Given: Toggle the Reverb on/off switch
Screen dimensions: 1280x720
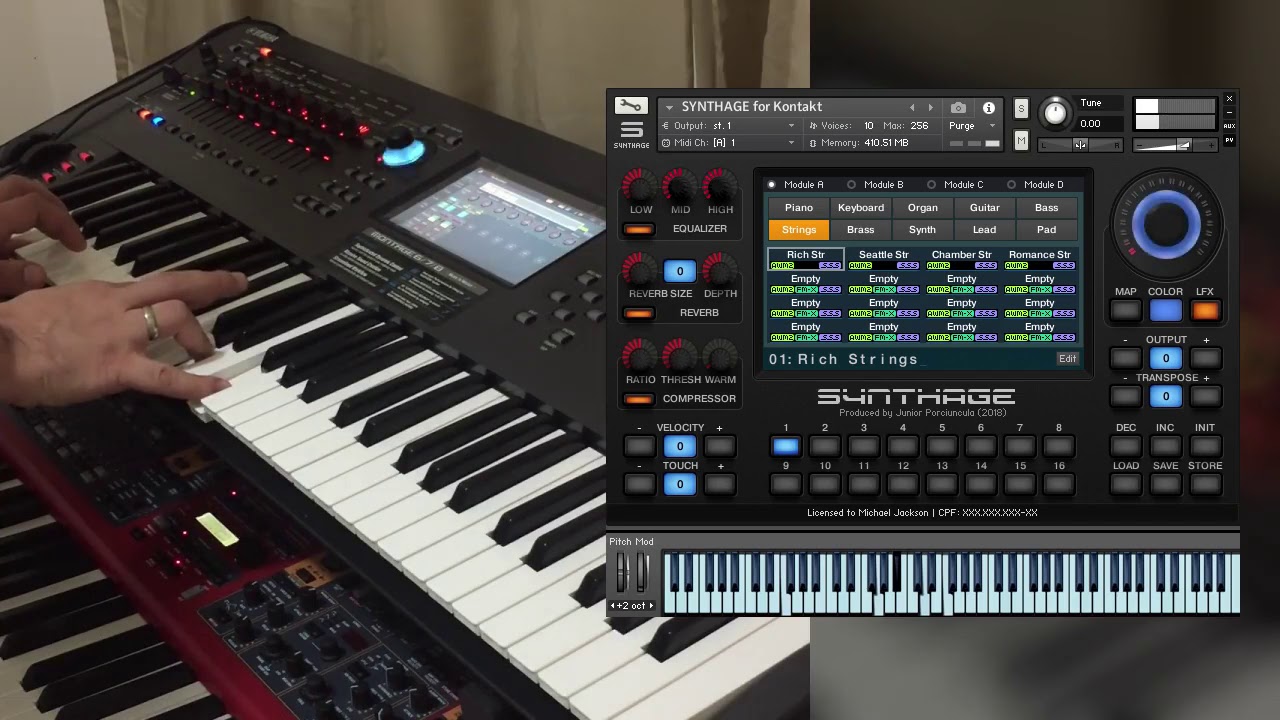Looking at the screenshot, I should coord(638,314).
